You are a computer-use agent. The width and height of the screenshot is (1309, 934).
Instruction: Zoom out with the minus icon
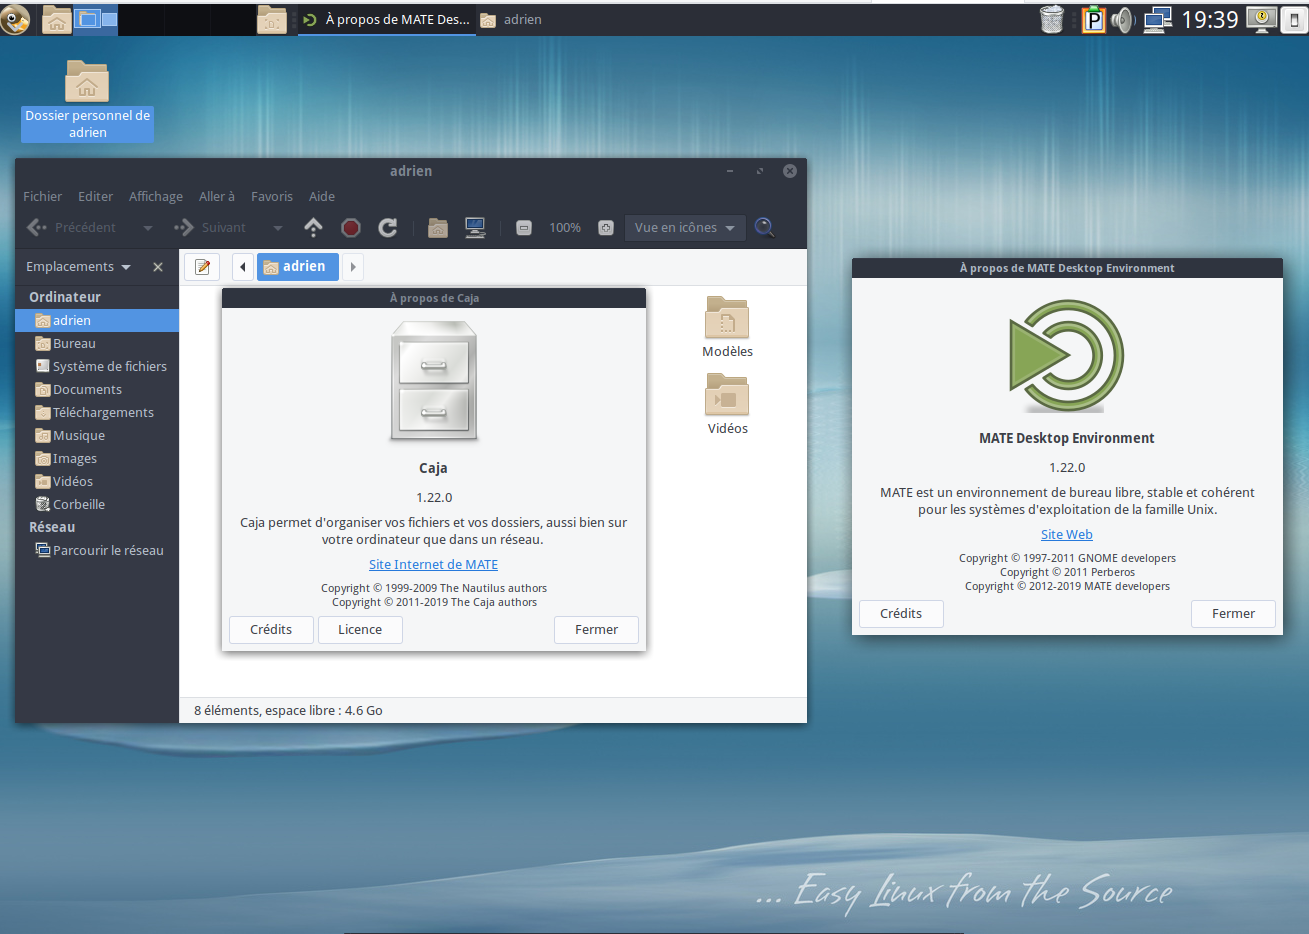point(524,228)
